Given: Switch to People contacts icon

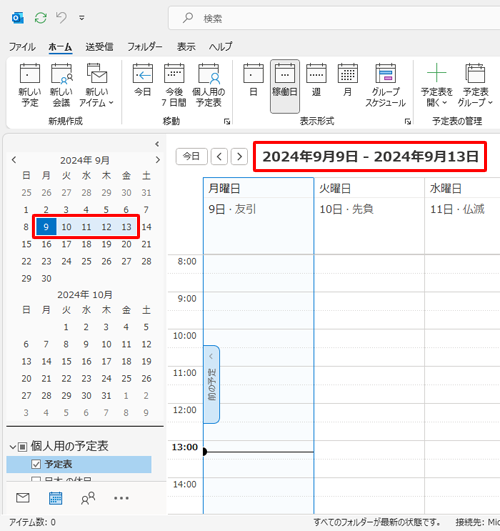Looking at the screenshot, I should tap(88, 498).
